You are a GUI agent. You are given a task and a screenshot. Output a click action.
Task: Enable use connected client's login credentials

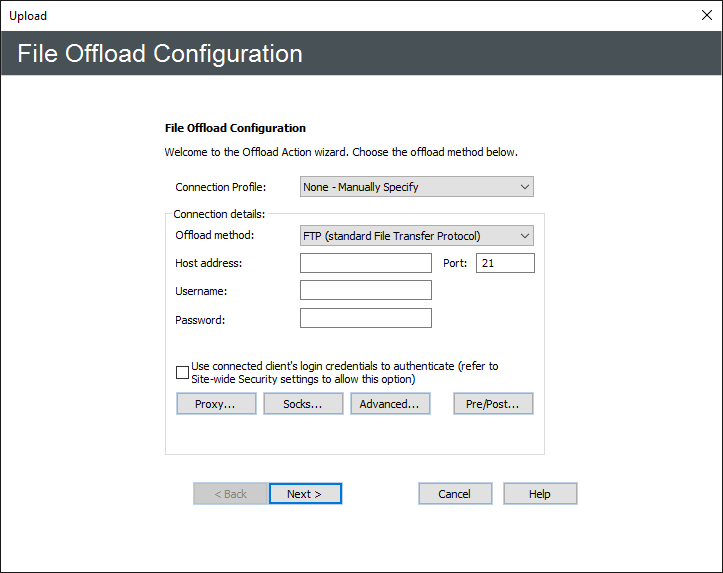pos(182,373)
